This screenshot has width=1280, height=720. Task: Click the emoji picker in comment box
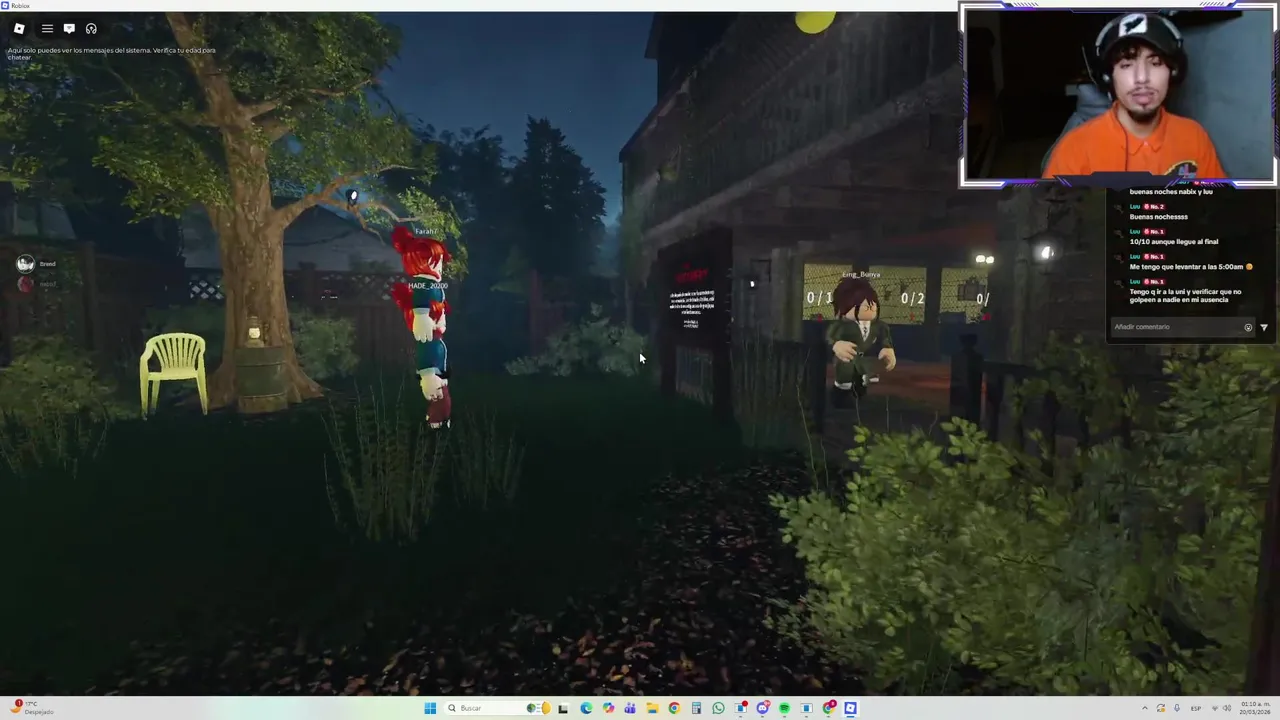(x=1248, y=327)
